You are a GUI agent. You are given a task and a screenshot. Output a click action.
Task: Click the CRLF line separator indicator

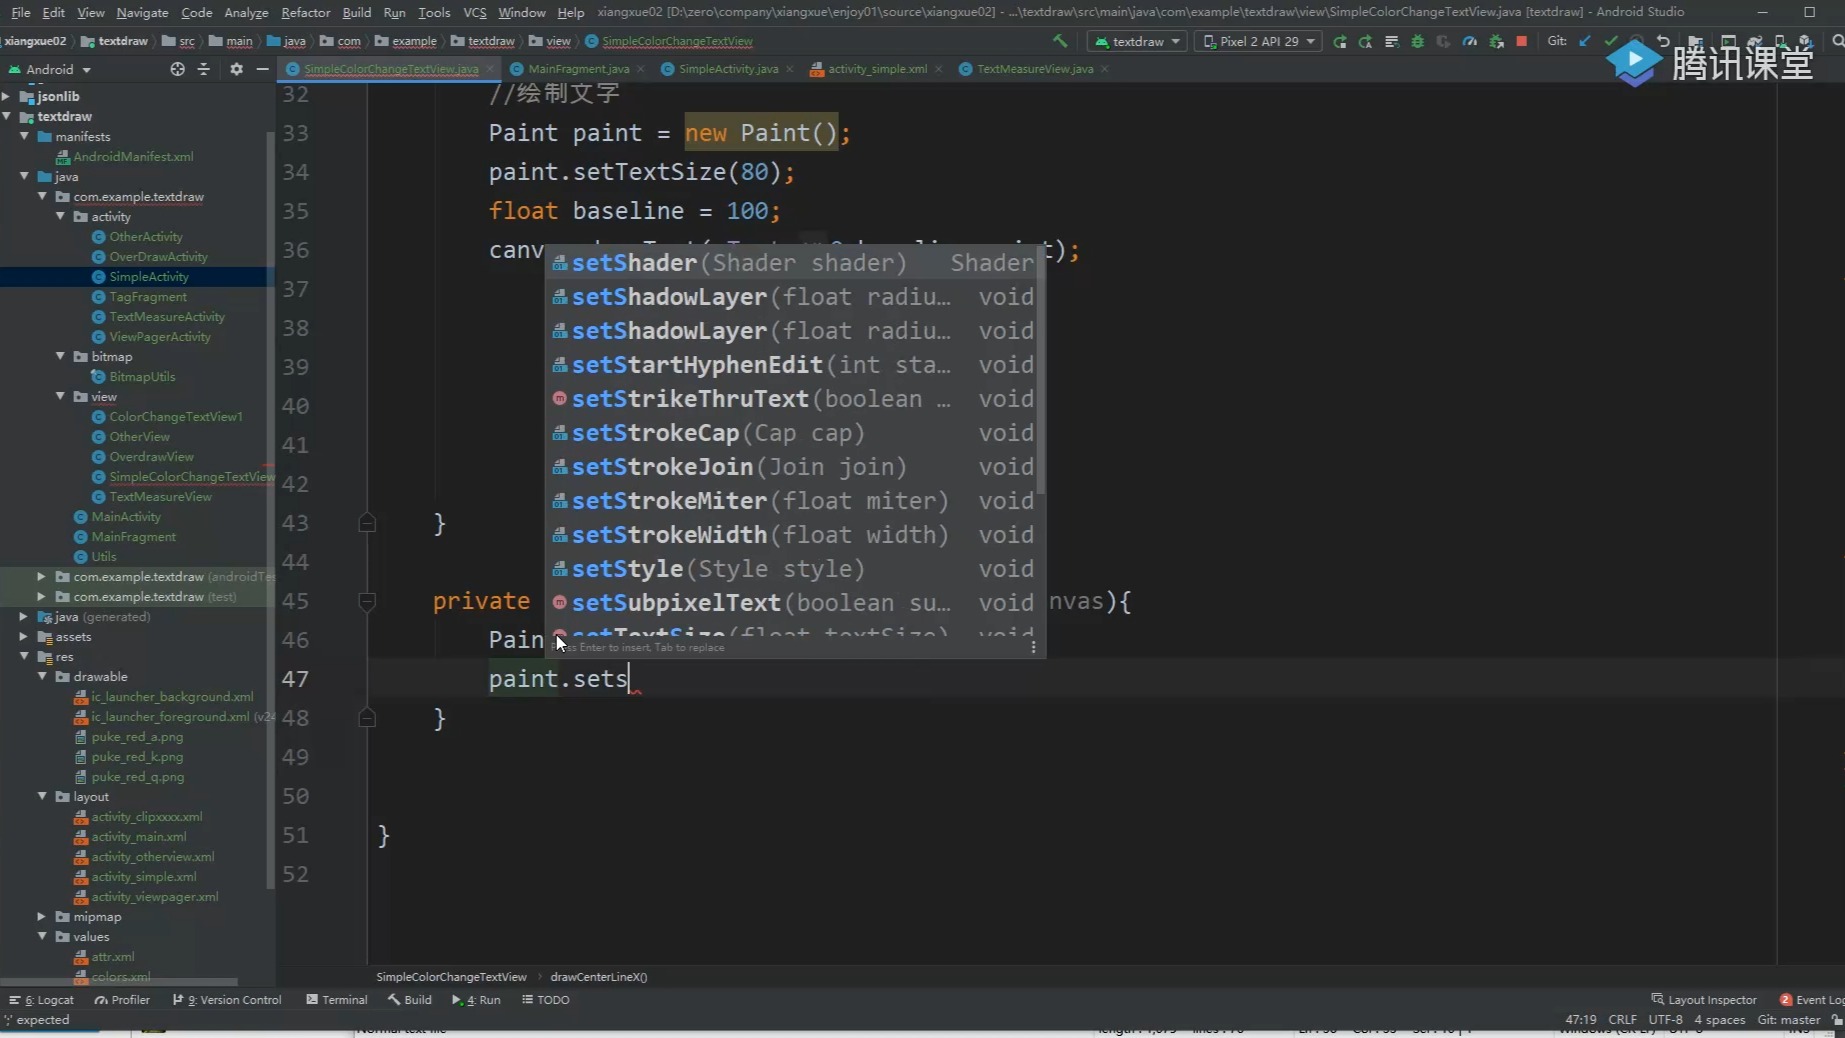pyautogui.click(x=1622, y=1020)
